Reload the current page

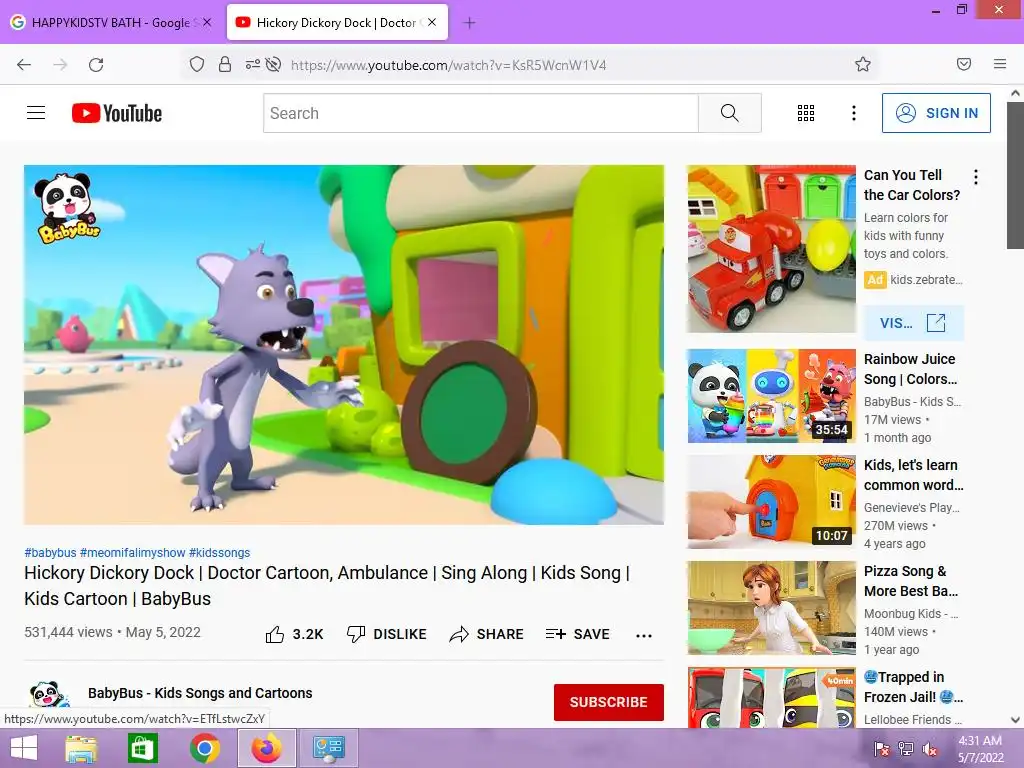(96, 64)
